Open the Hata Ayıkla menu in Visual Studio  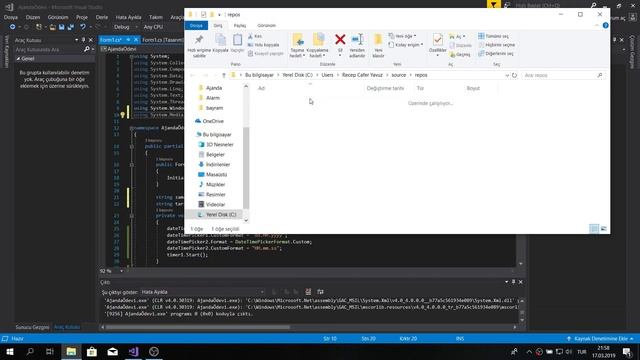128,17
